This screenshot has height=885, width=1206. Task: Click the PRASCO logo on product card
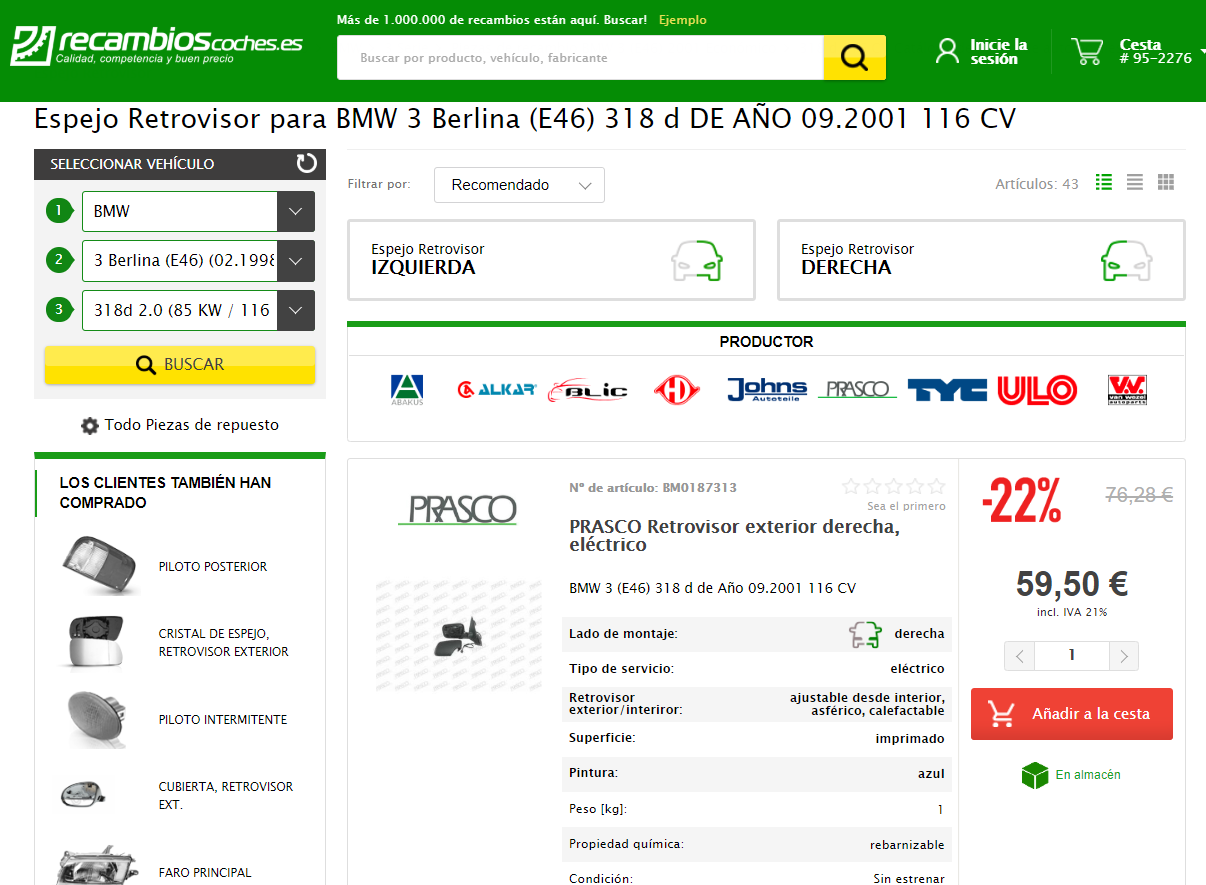[457, 508]
